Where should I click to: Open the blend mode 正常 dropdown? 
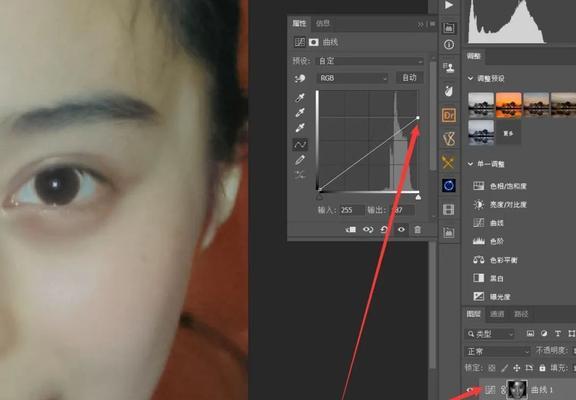click(x=497, y=352)
